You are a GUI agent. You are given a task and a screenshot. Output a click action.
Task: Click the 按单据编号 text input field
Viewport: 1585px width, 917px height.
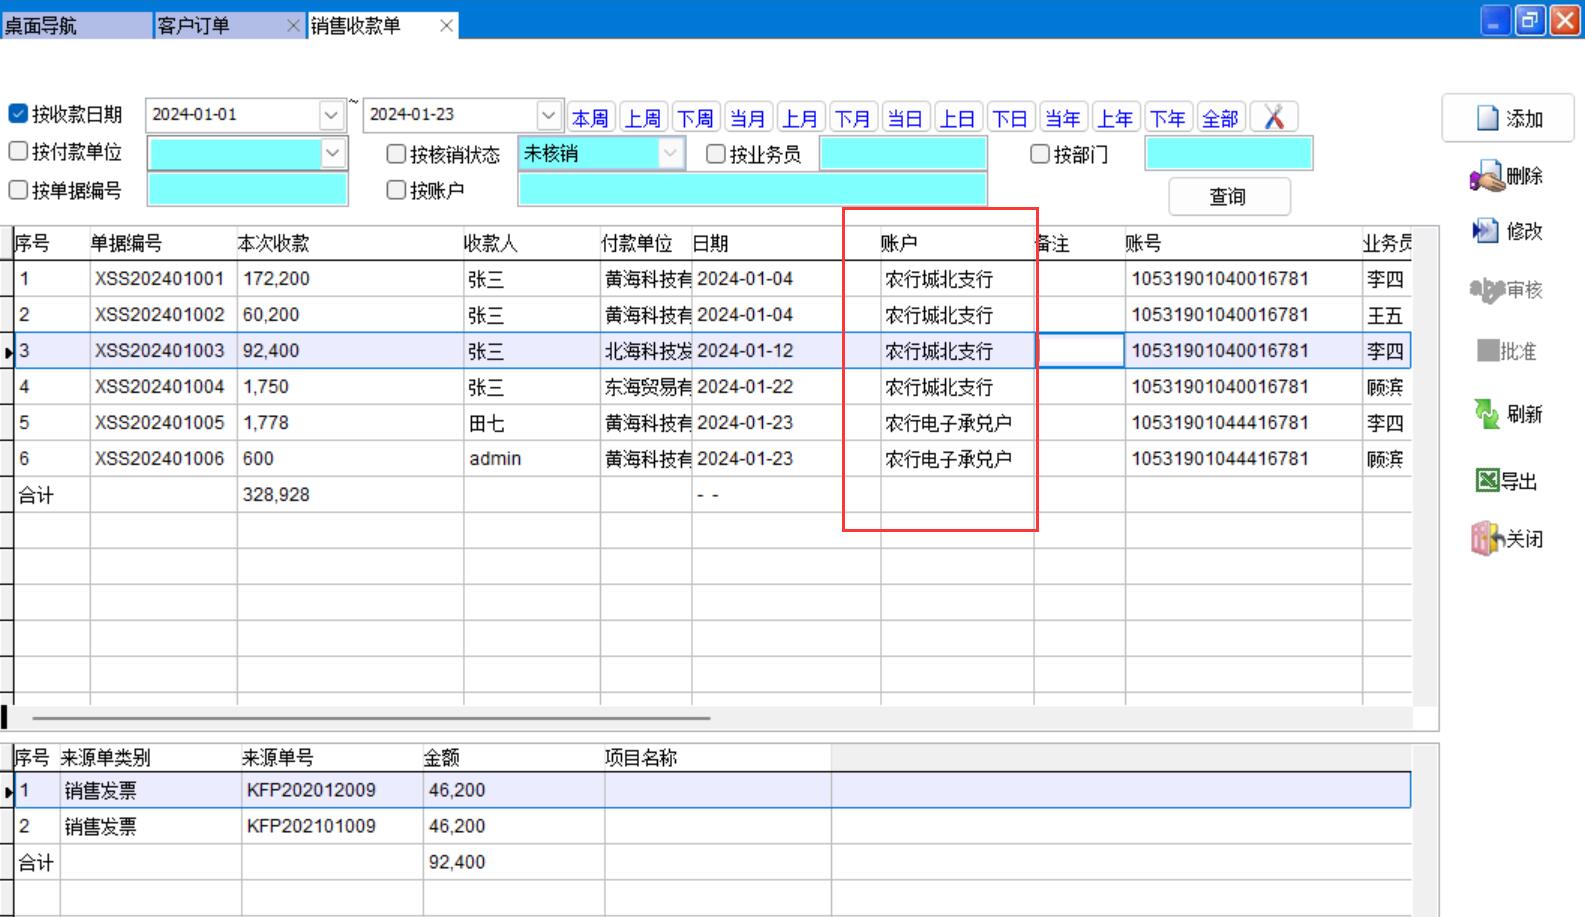coord(247,190)
